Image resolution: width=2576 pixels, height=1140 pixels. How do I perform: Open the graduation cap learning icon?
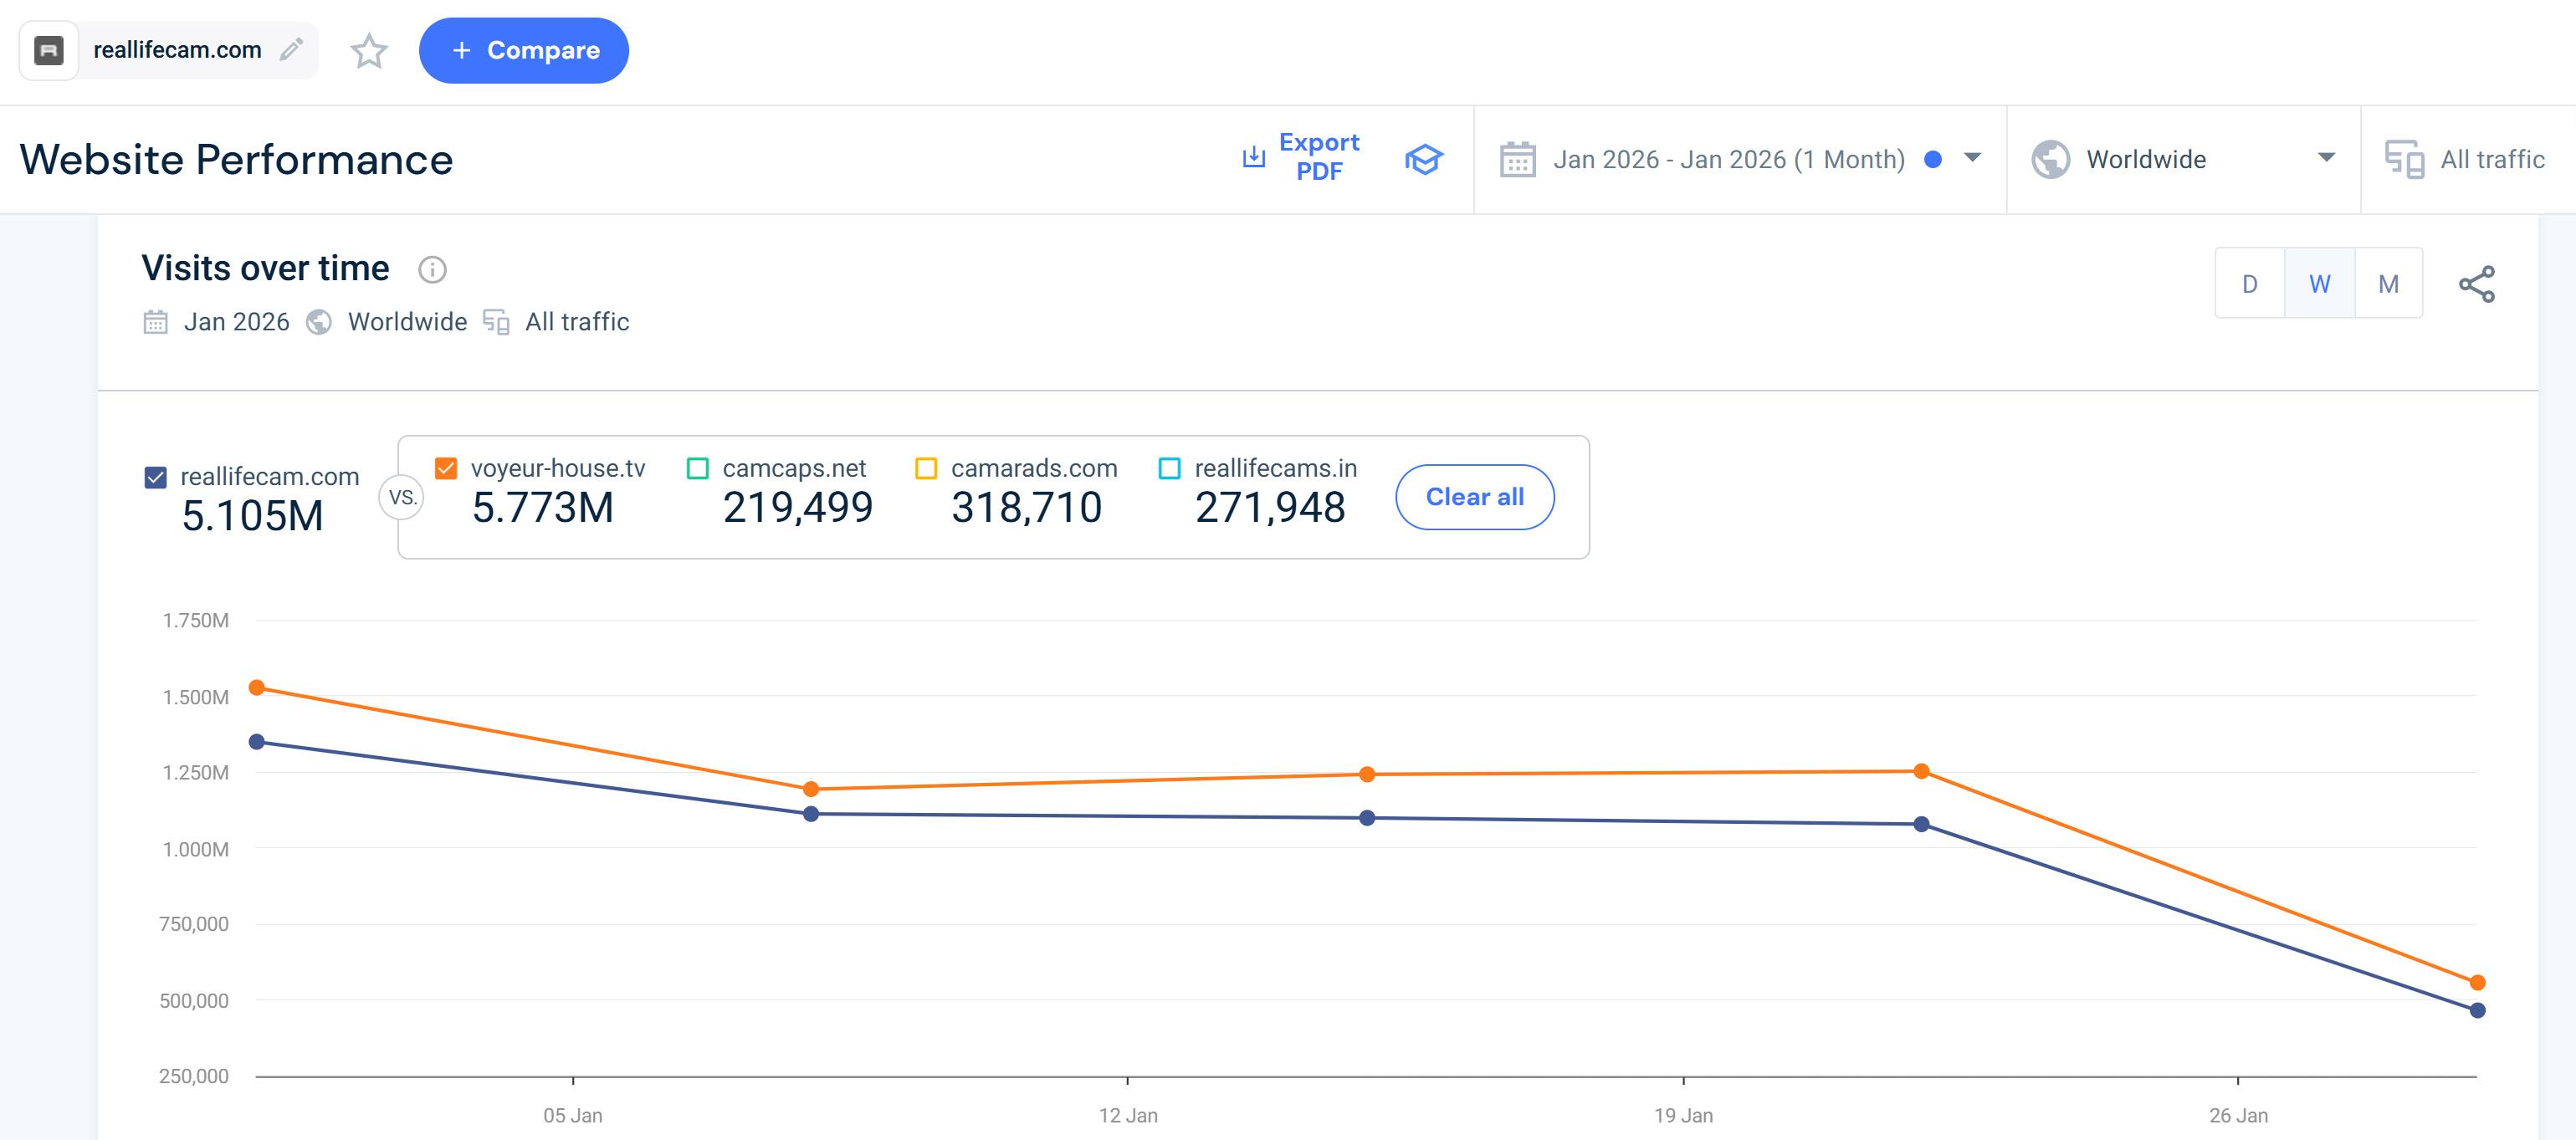(1423, 159)
